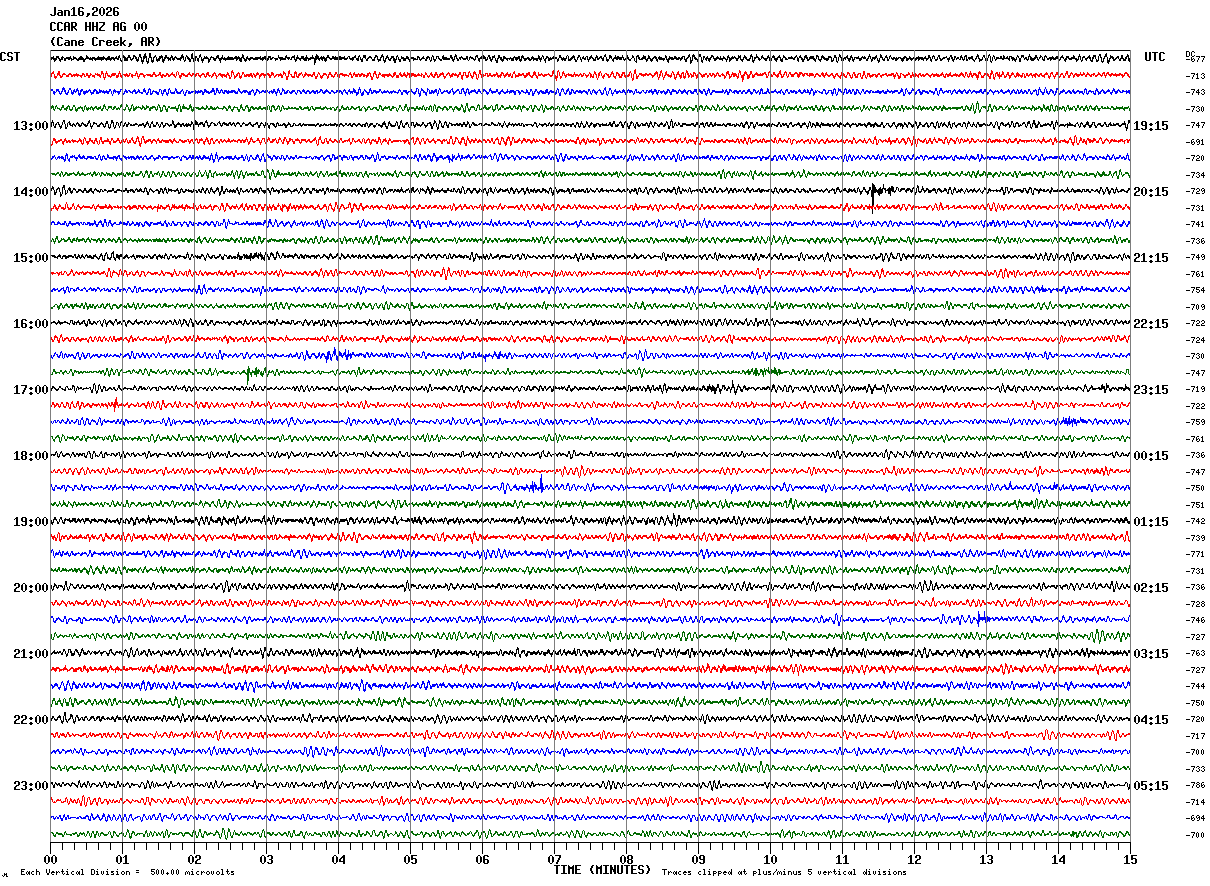This screenshot has width=1210, height=886.
Task: Select minute 05 on the bottom time axis
Action: (x=410, y=859)
